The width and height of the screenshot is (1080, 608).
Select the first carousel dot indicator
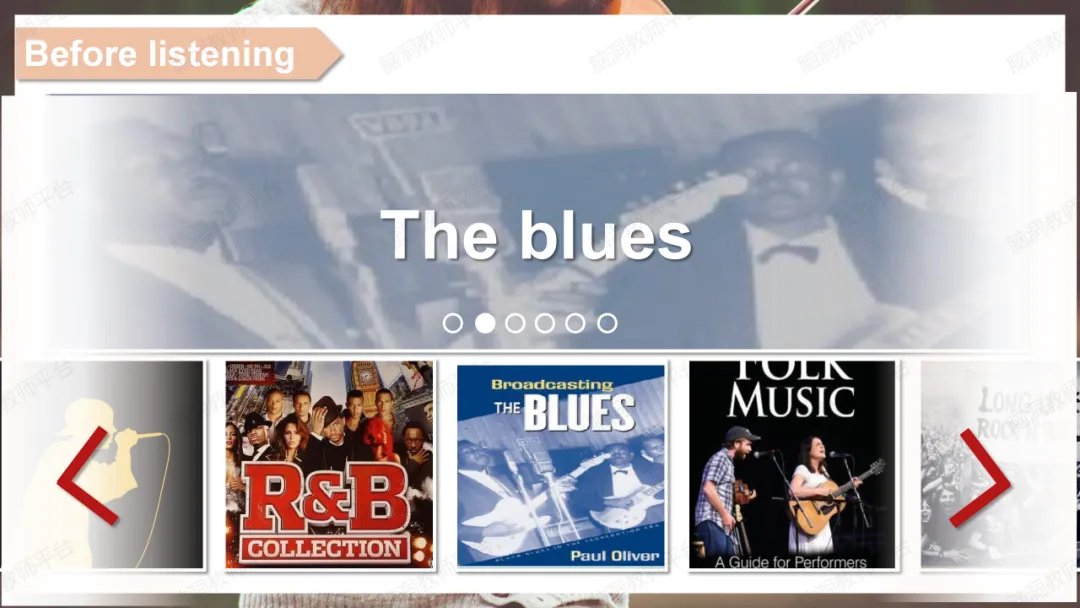click(453, 323)
